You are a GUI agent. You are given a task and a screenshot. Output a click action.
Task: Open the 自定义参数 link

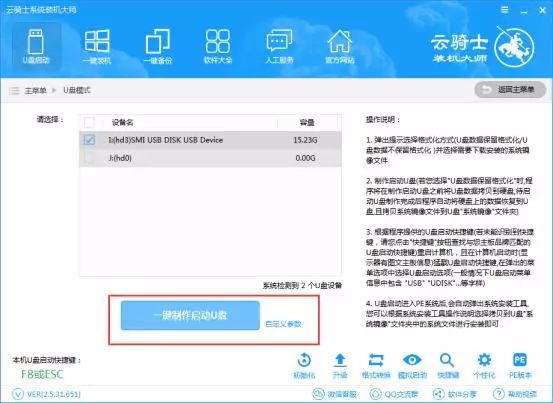point(283,324)
